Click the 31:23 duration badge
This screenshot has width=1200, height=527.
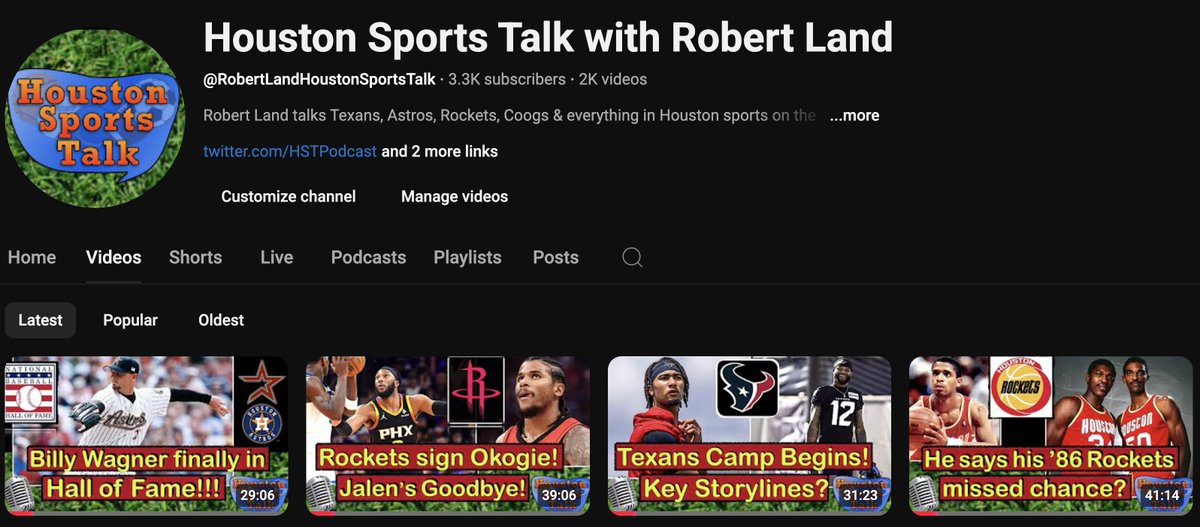click(861, 495)
